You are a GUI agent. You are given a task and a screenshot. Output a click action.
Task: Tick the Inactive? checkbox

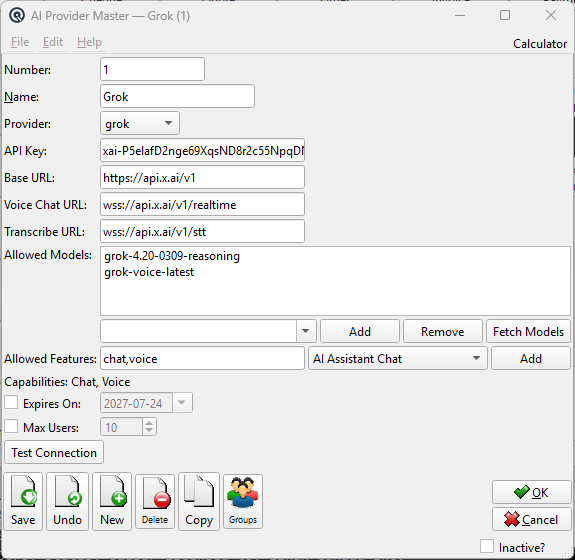tap(487, 546)
